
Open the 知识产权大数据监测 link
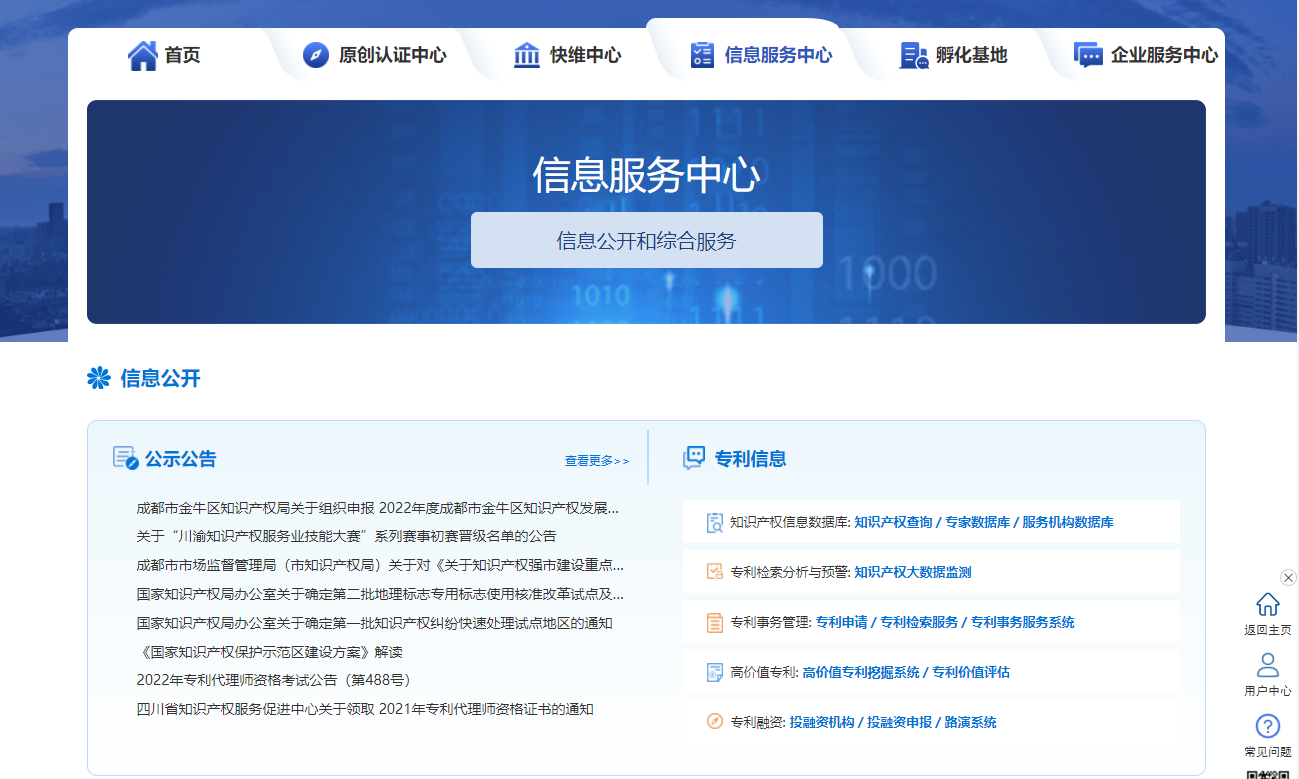(x=912, y=572)
